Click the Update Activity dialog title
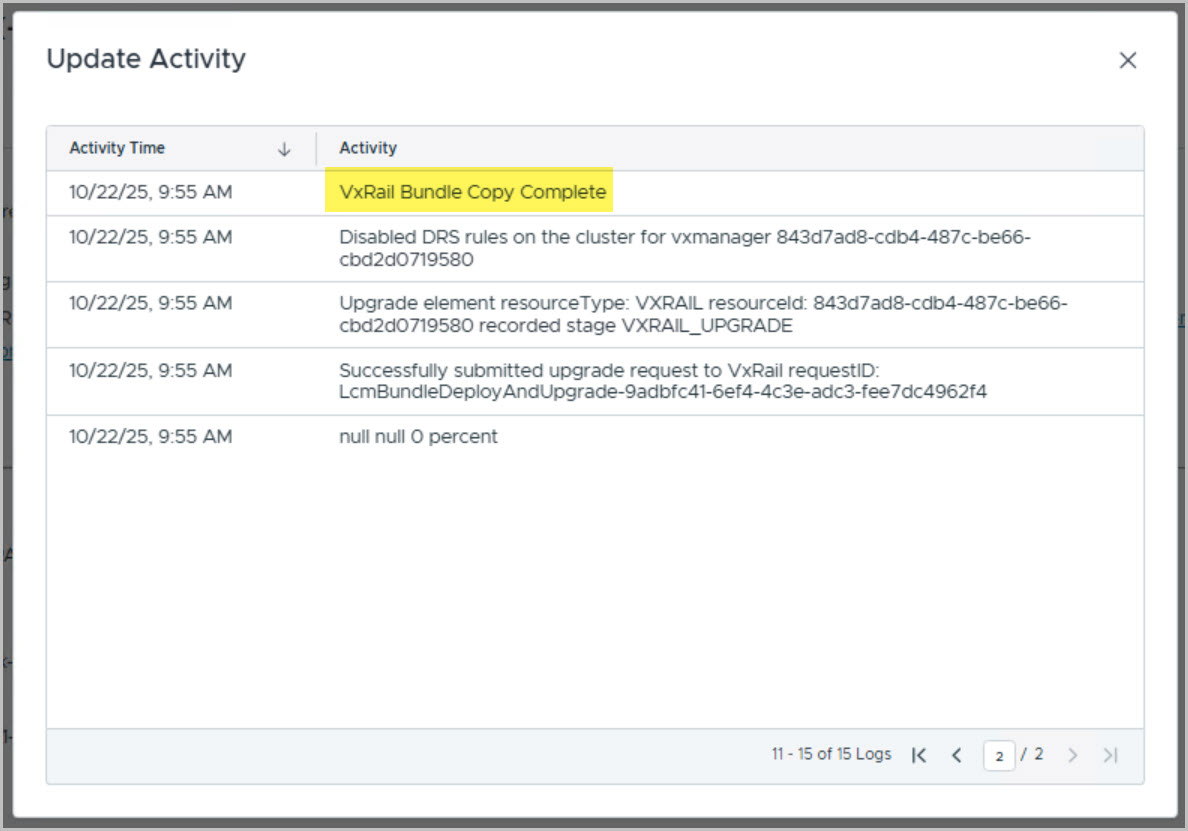 click(x=146, y=59)
